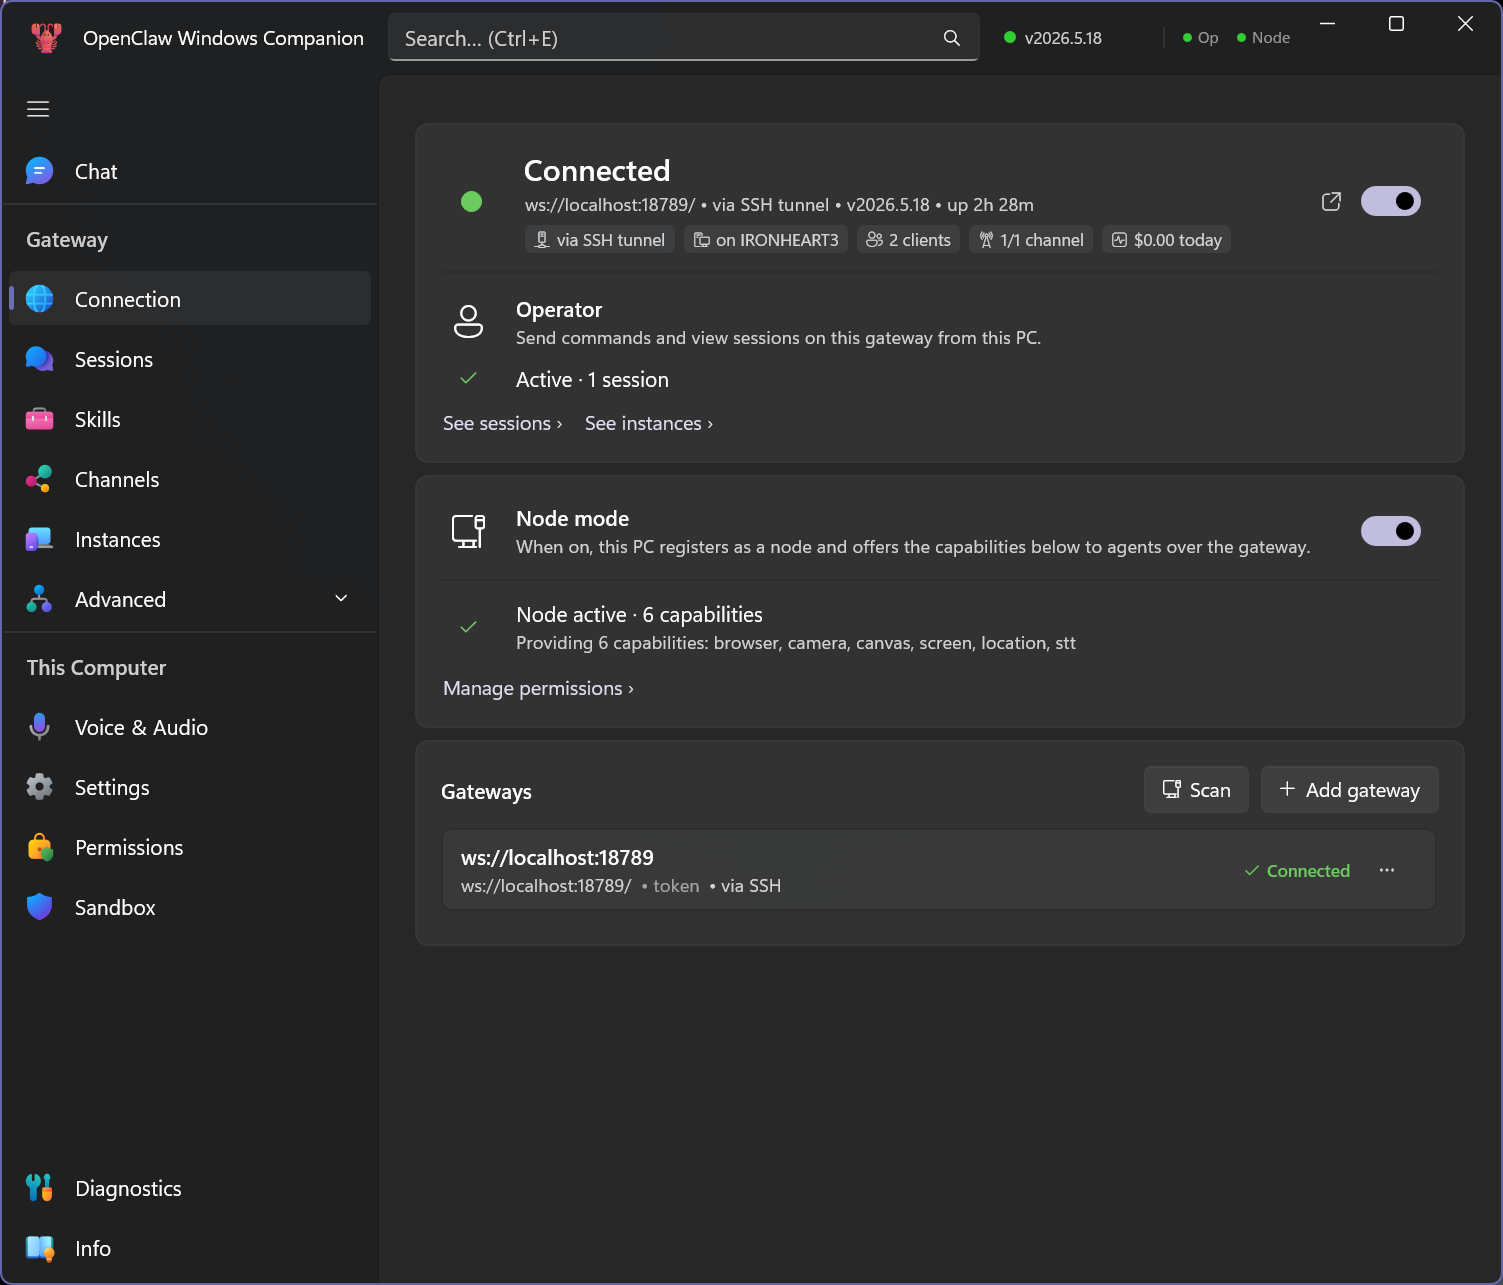Maximize the OpenClaw window
The height and width of the screenshot is (1285, 1503).
coord(1396,24)
